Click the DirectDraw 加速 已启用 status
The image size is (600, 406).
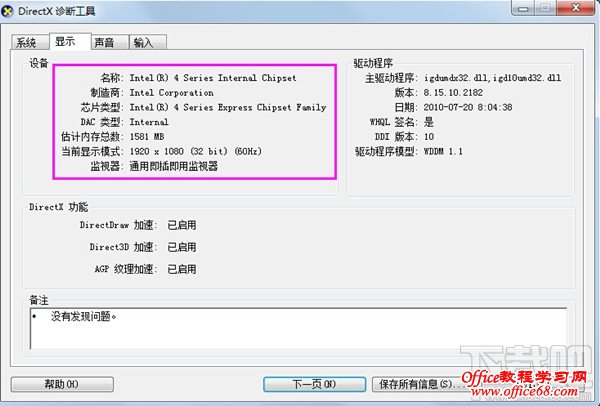(182, 225)
